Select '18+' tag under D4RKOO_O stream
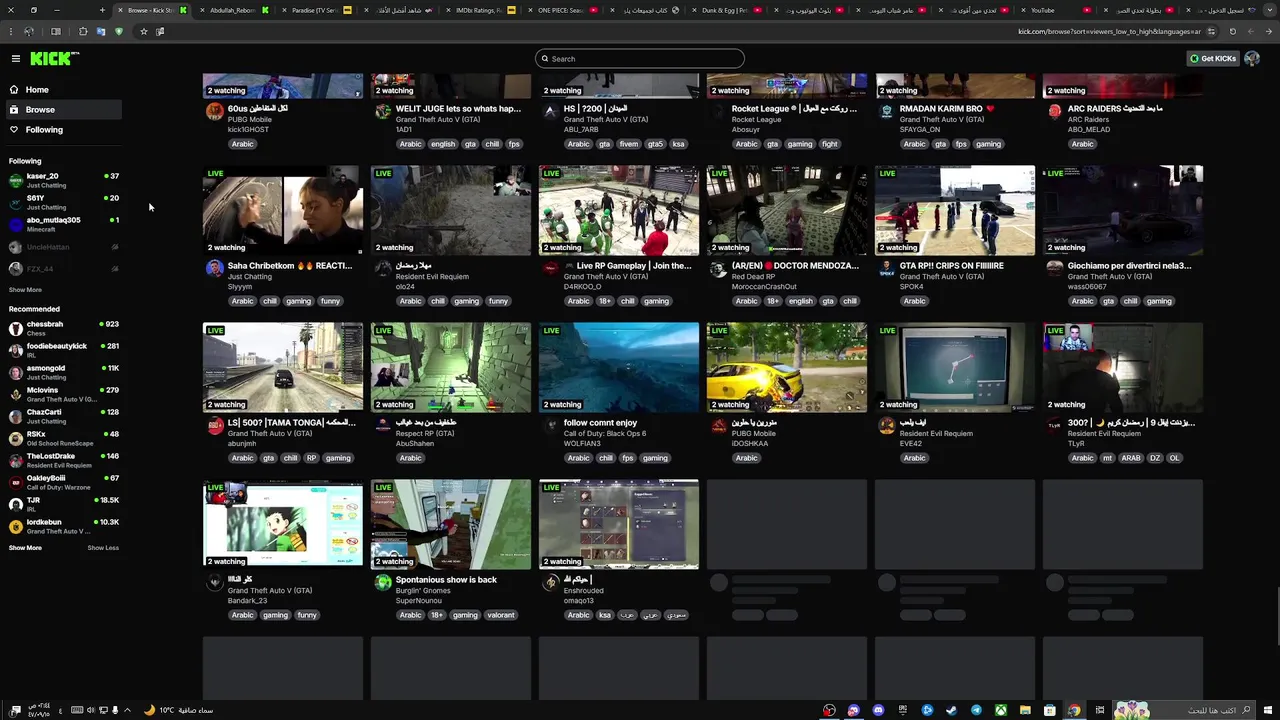 coord(605,301)
